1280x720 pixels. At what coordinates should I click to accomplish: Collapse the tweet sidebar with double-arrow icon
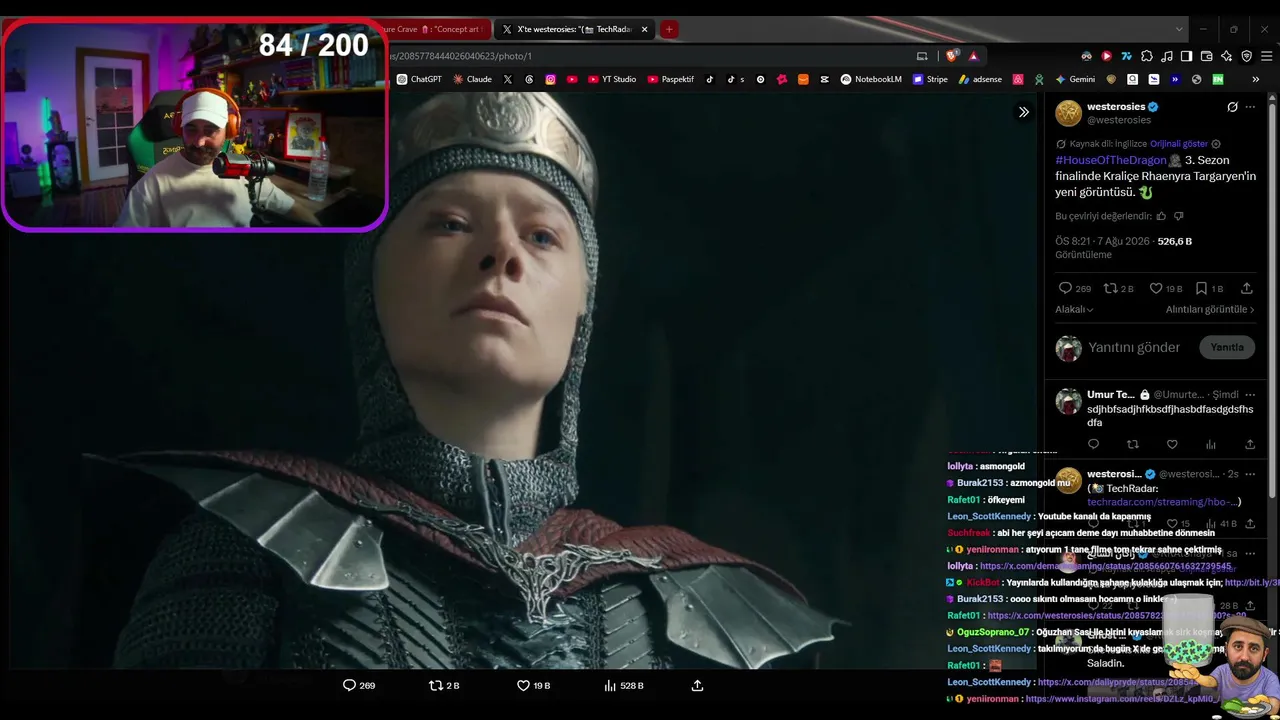pos(1023,112)
